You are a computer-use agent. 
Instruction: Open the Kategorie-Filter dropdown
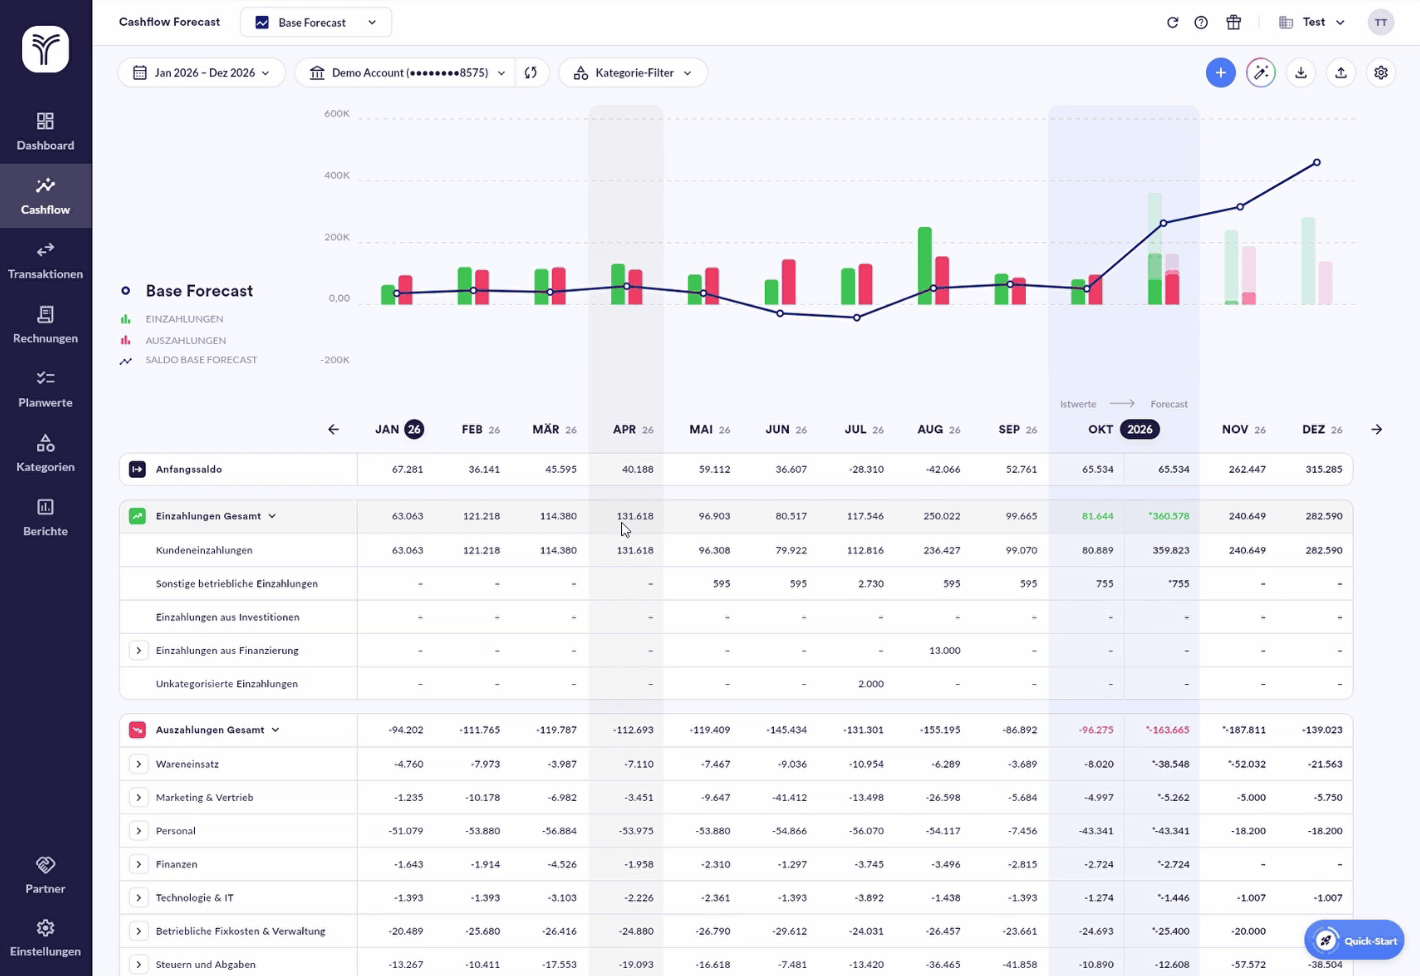(633, 73)
